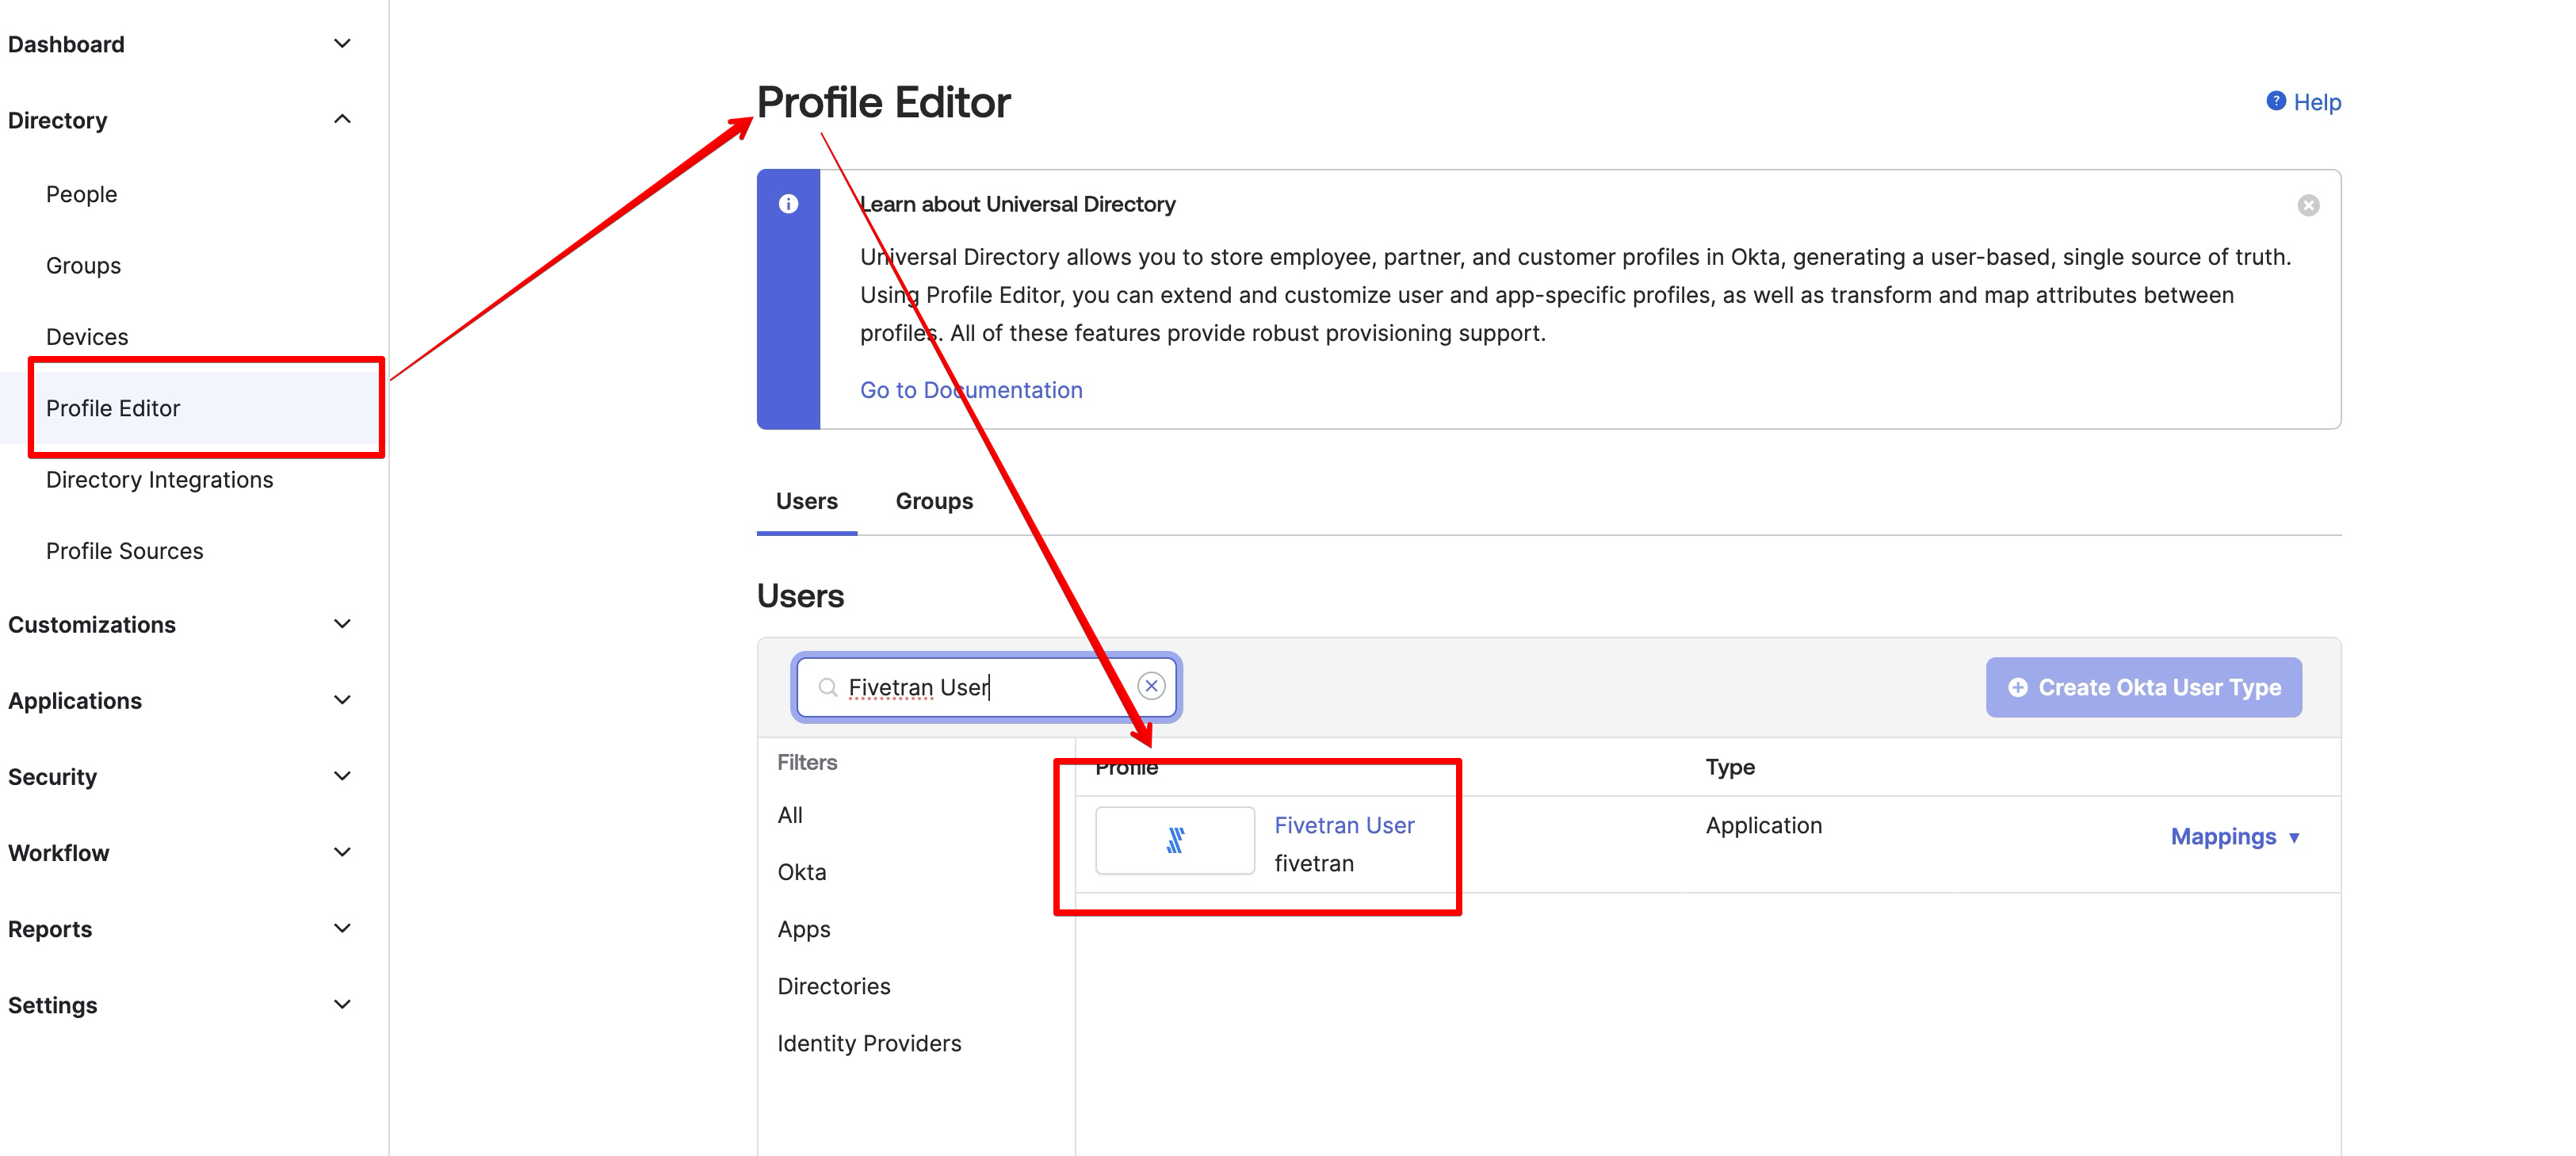Select the Directories filter
The height and width of the screenshot is (1156, 2576).
834,986
